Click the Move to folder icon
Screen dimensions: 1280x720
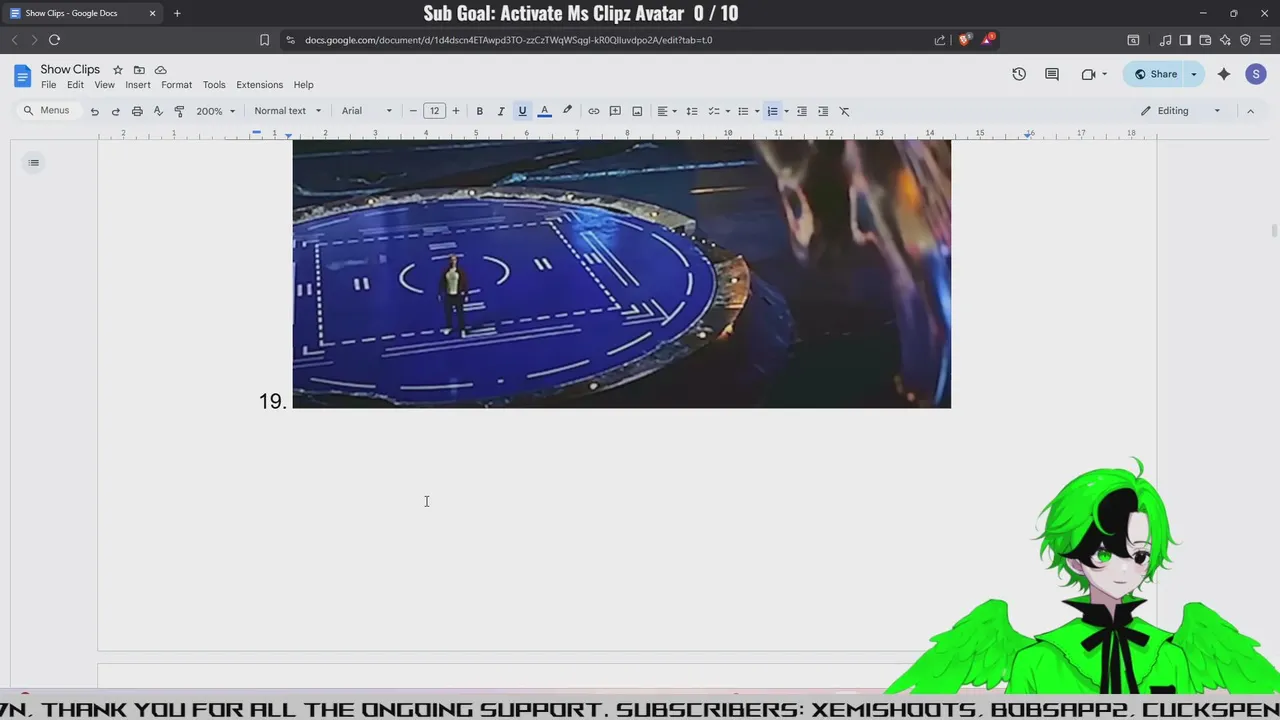pyautogui.click(x=139, y=70)
